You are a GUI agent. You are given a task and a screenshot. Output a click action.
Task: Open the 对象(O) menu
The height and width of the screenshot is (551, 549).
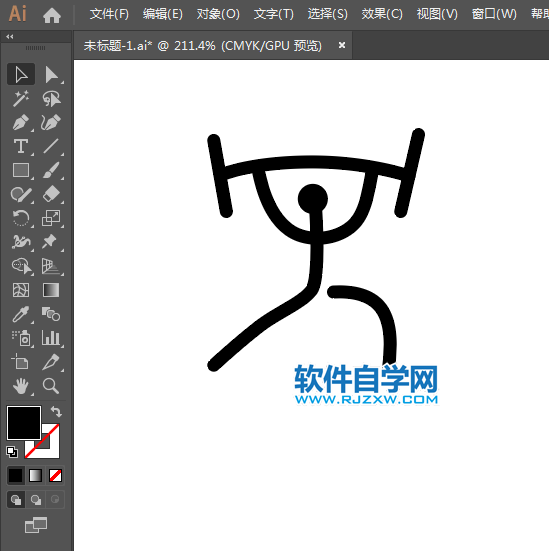coord(218,14)
